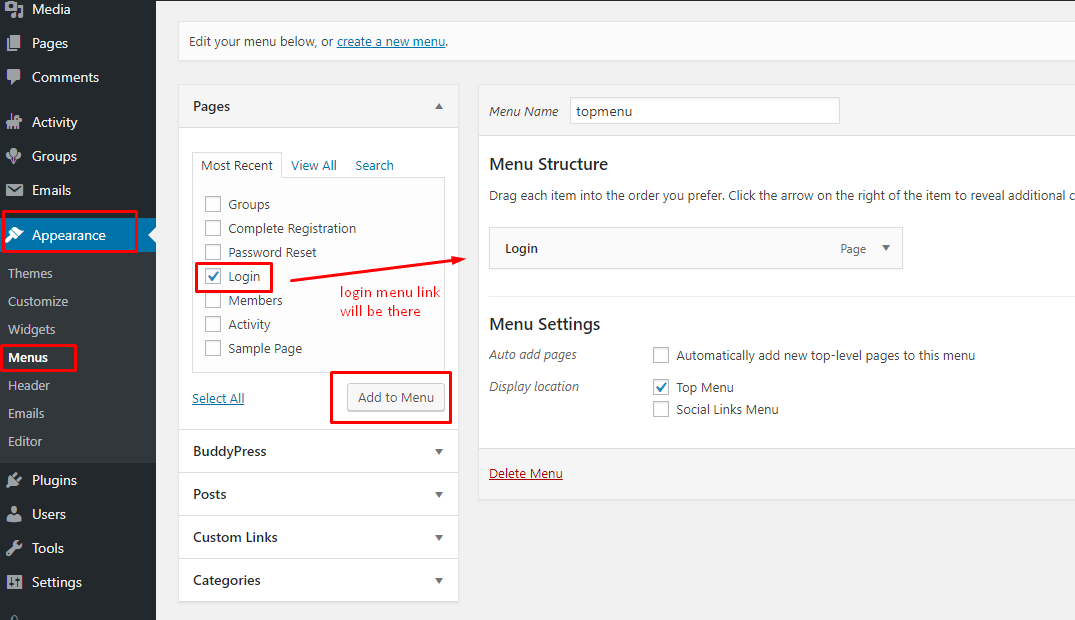Expand the Posts panel
Viewport: 1075px width, 620px height.
[439, 494]
